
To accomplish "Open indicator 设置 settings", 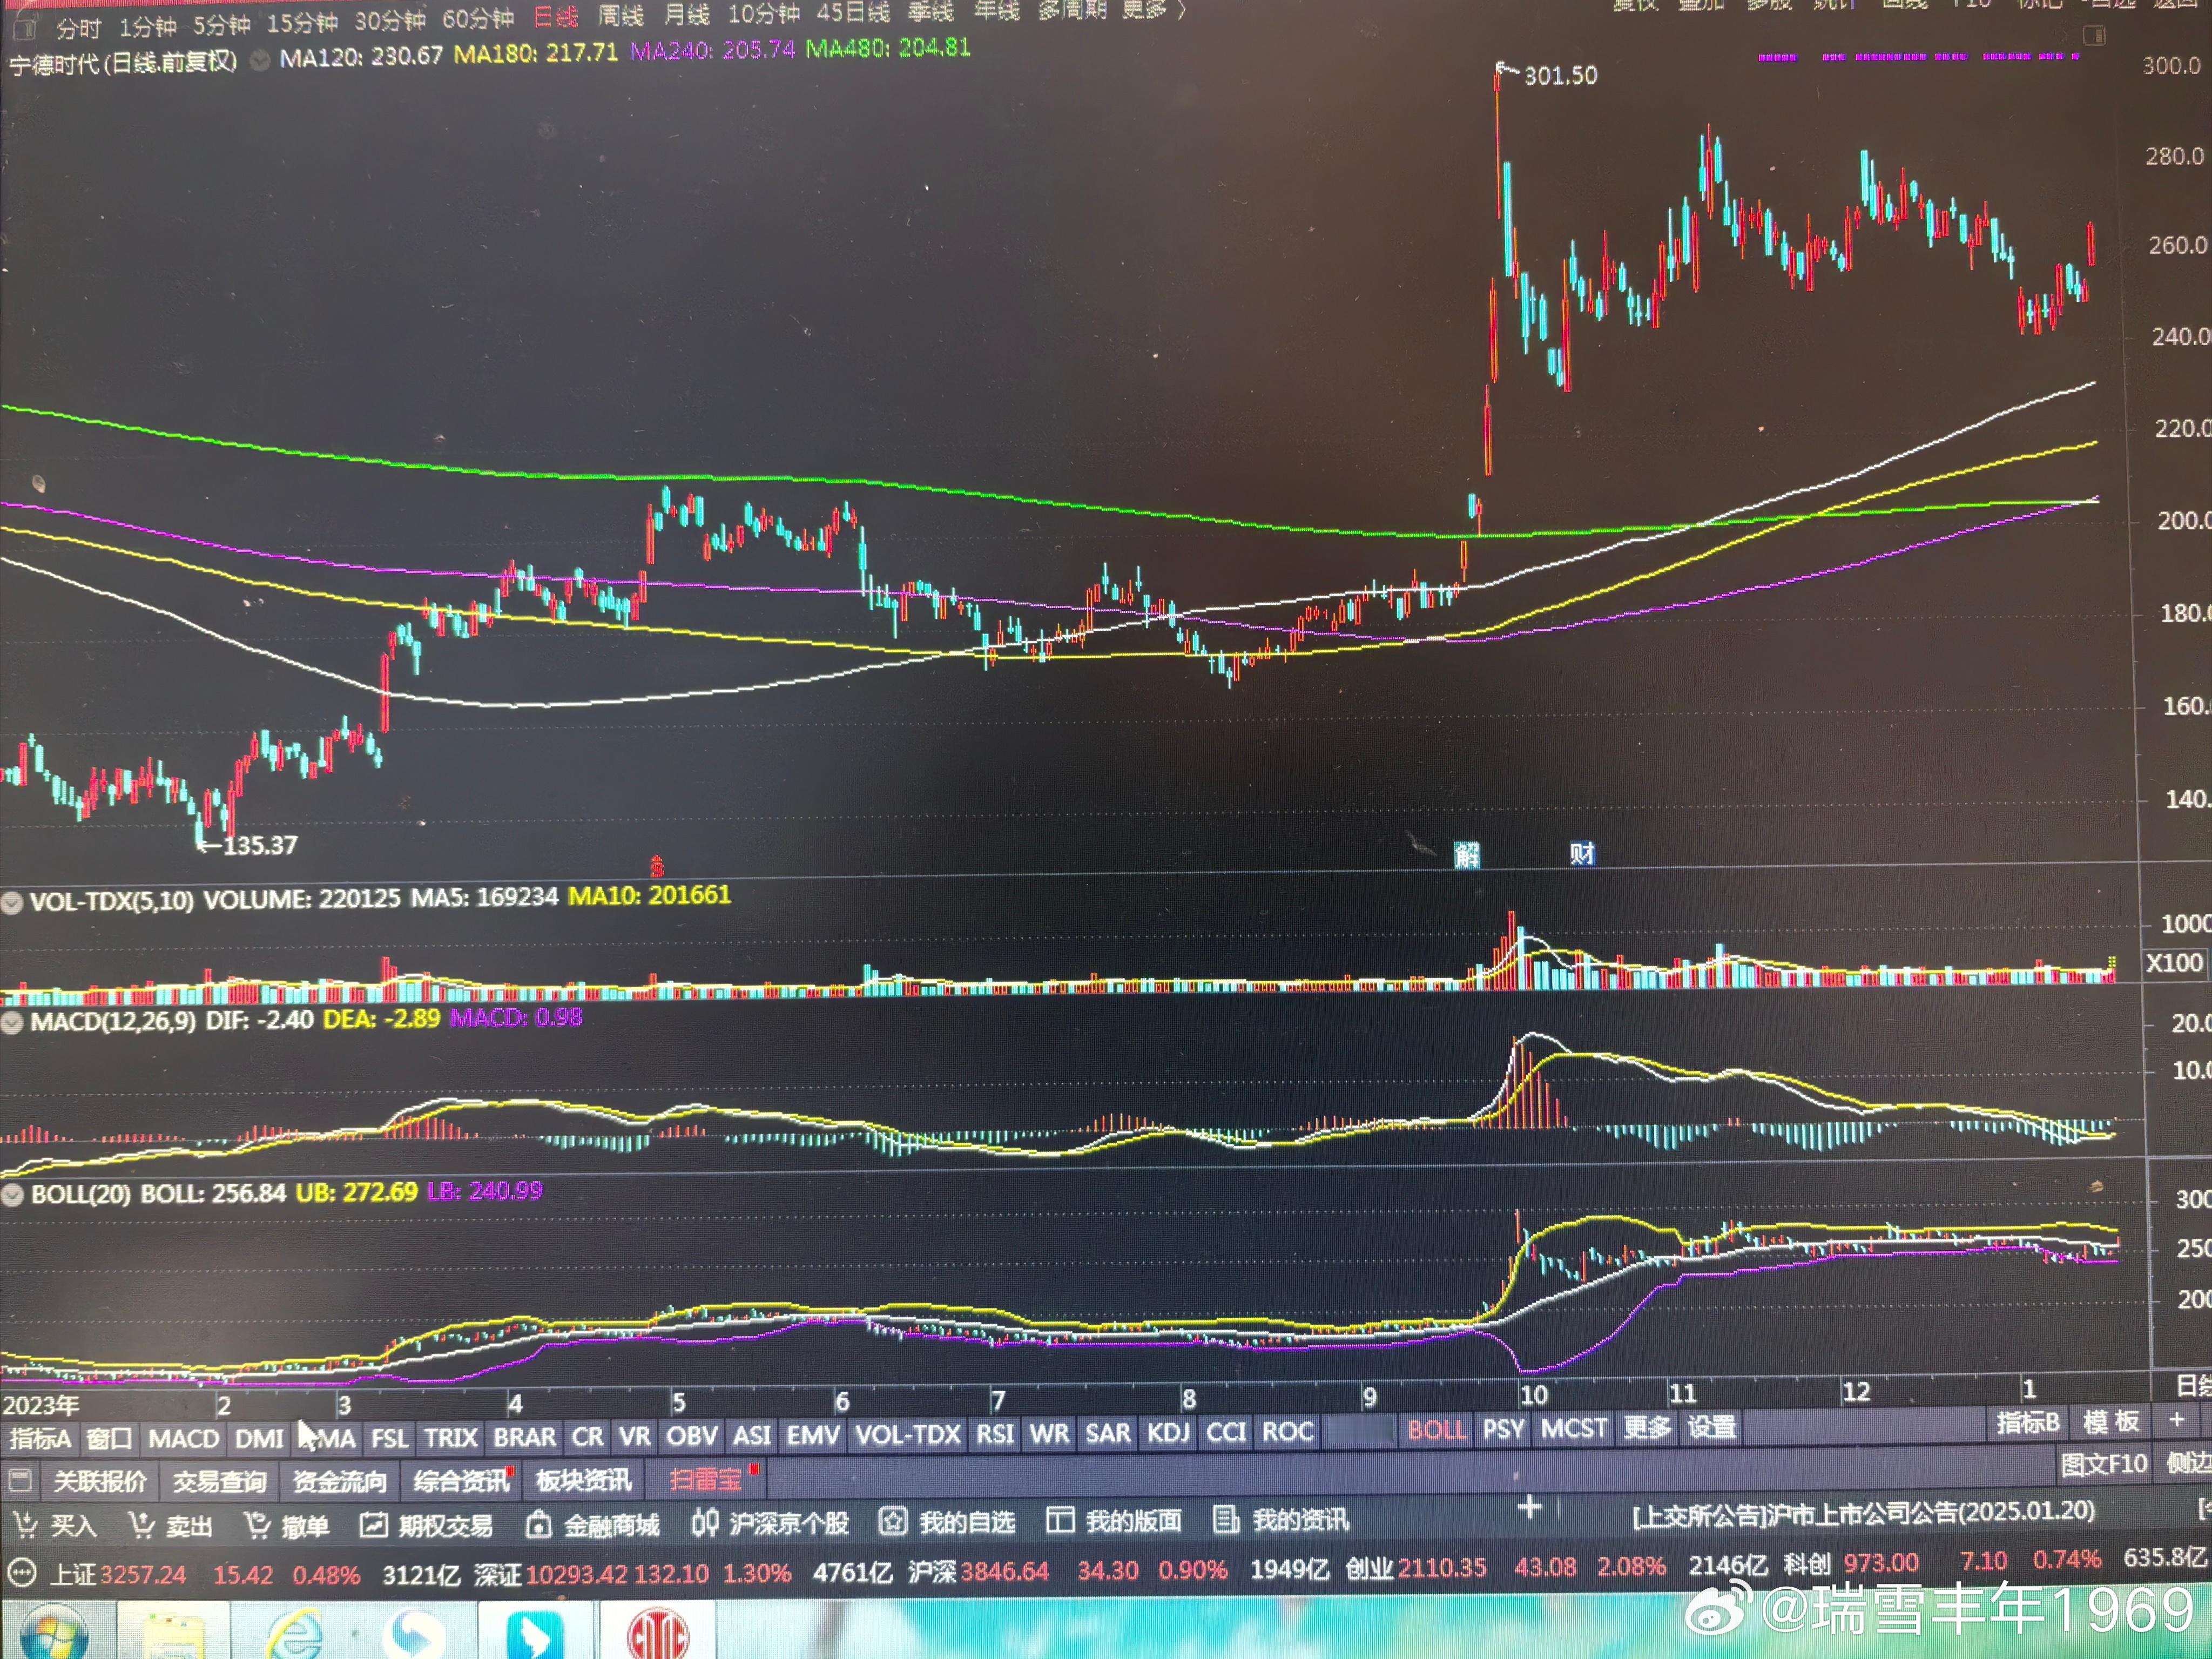I will click(x=1712, y=1426).
